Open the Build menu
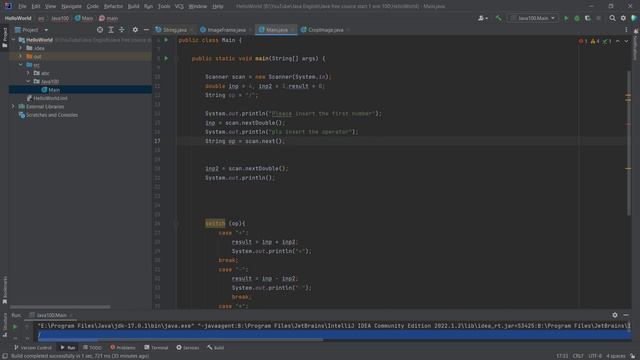 133,7
